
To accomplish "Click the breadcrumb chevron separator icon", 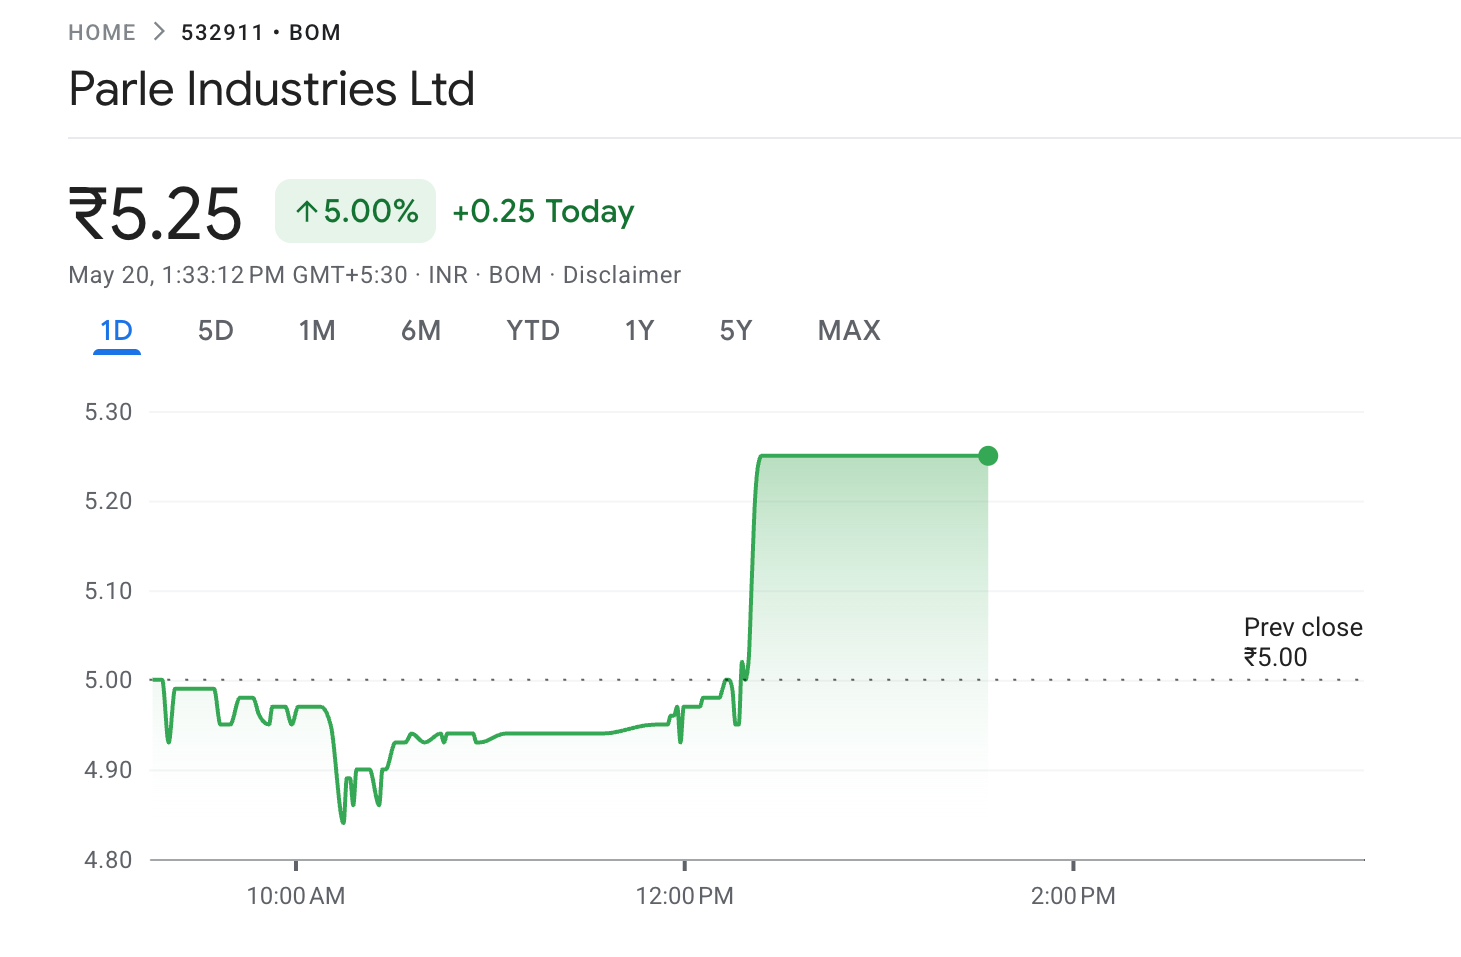I will [x=159, y=32].
